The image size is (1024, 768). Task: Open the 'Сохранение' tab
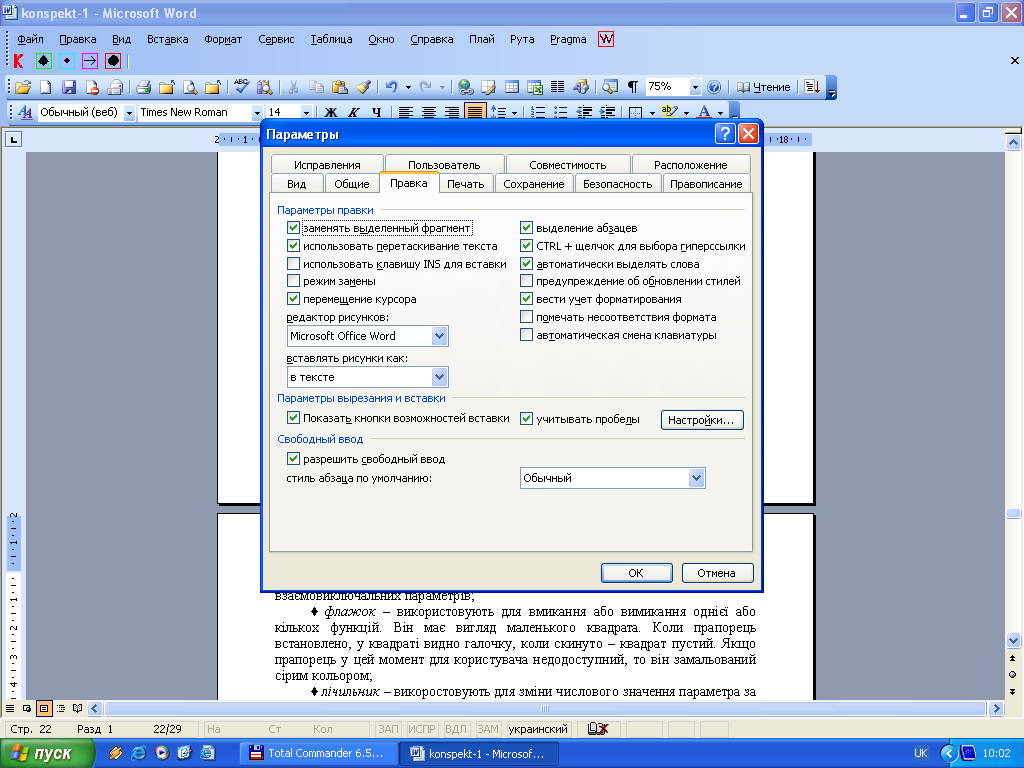(534, 184)
